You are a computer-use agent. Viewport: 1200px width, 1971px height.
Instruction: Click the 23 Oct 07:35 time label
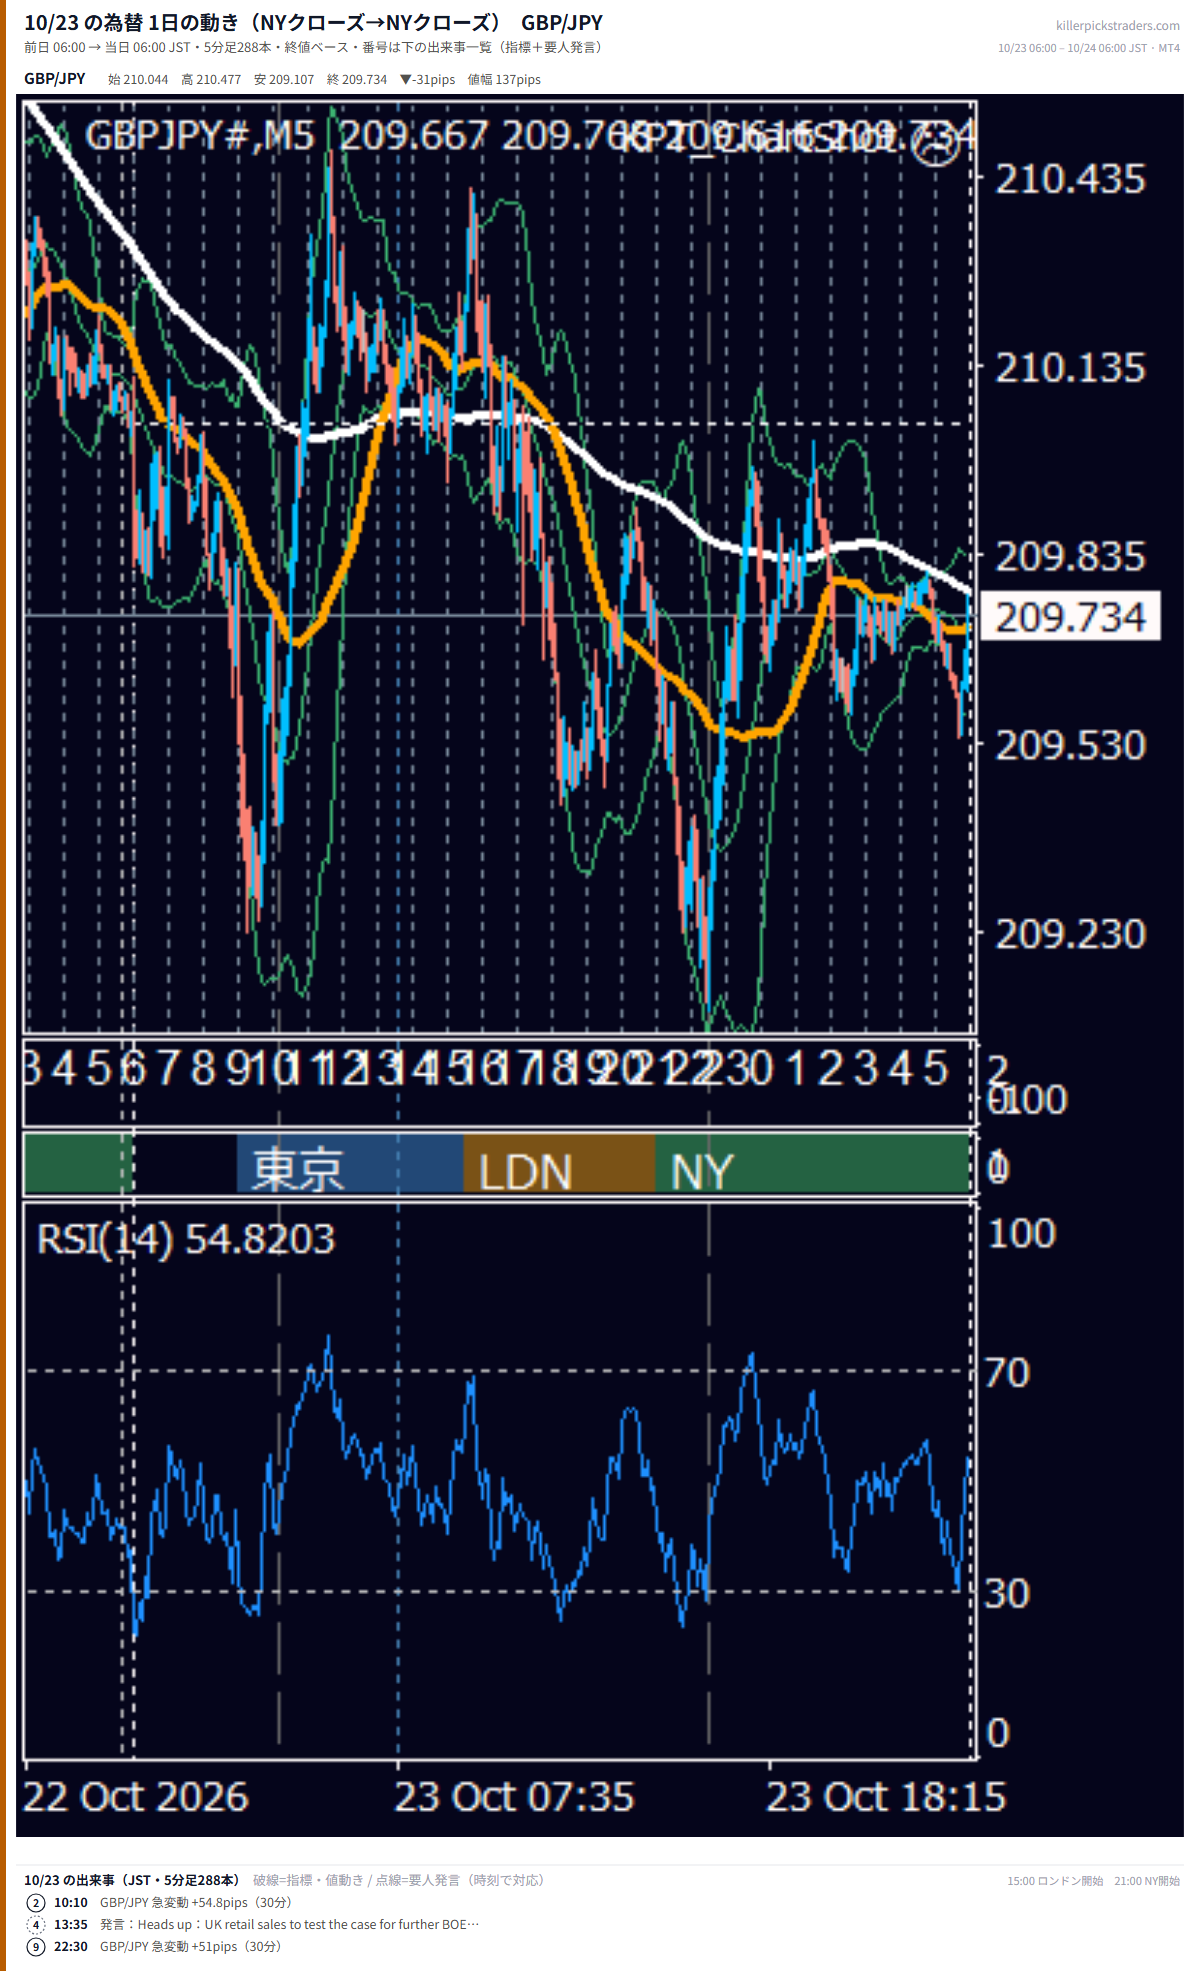514,1797
